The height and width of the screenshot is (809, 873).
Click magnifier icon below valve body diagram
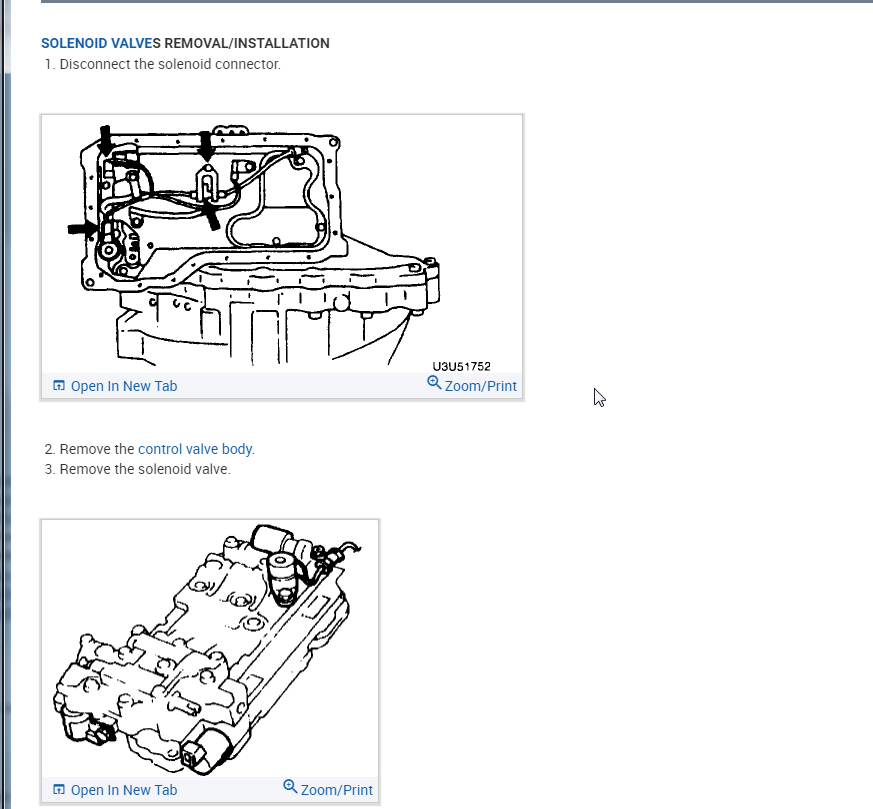coord(290,787)
